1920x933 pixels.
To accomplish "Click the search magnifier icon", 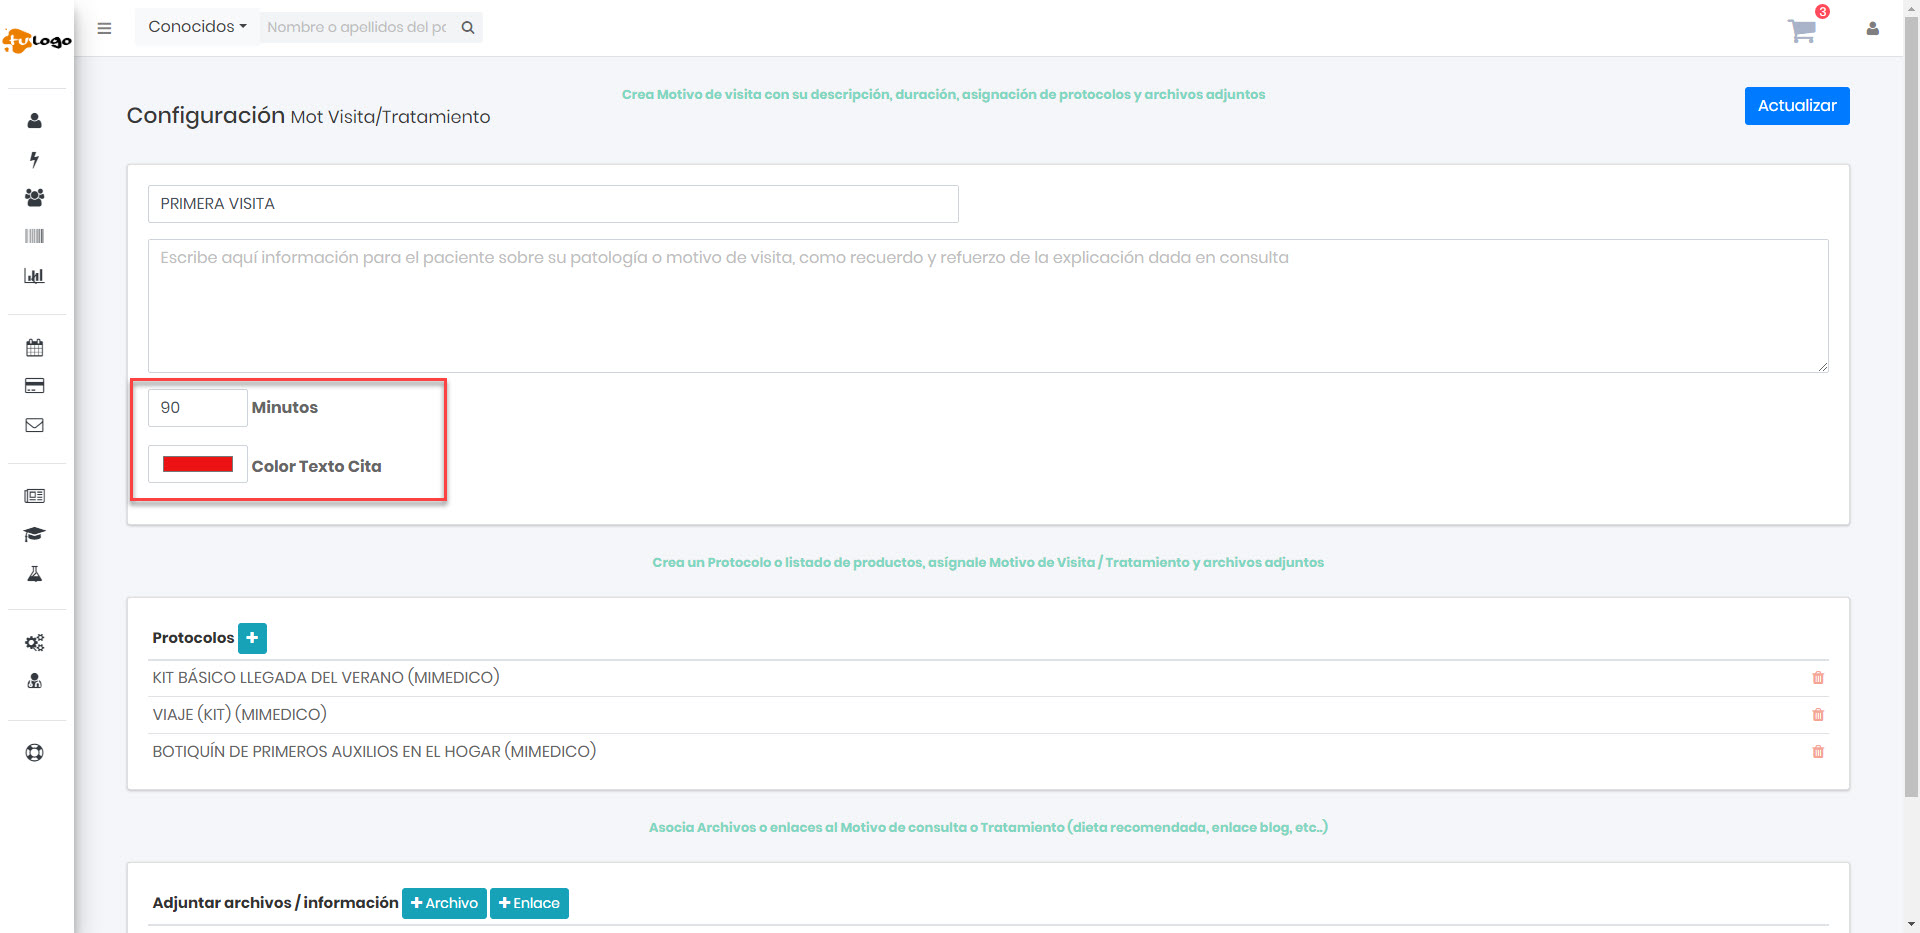I will click(x=468, y=28).
